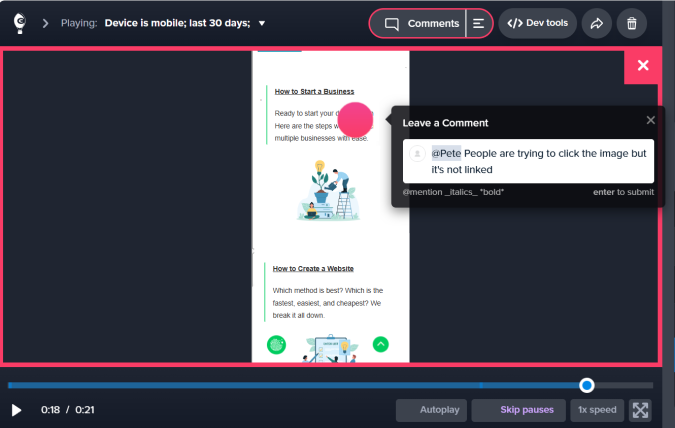Share this recording
This screenshot has width=675, height=428.
597,23
